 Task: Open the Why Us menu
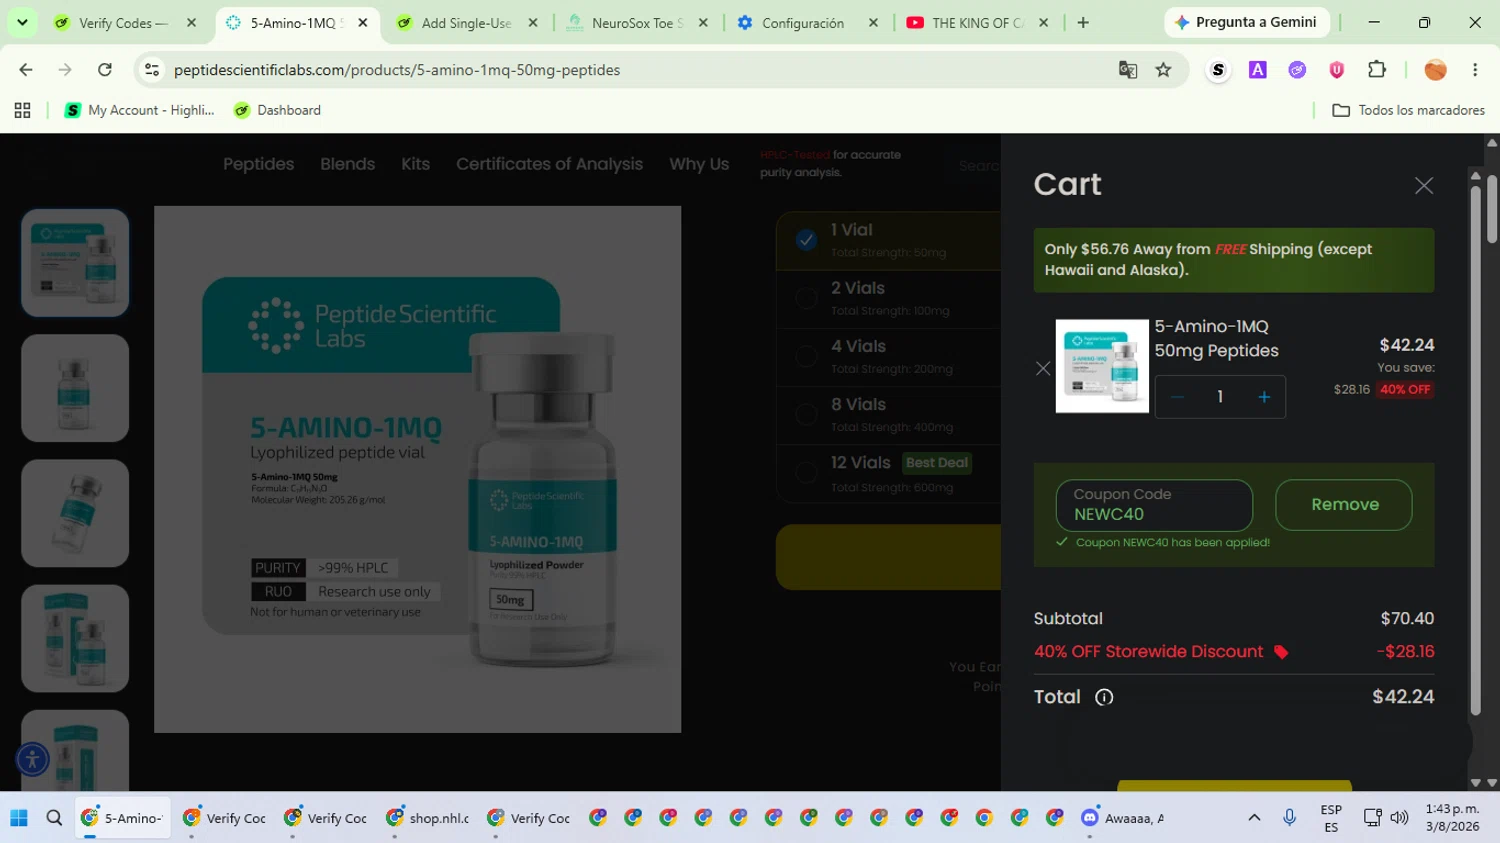699,164
